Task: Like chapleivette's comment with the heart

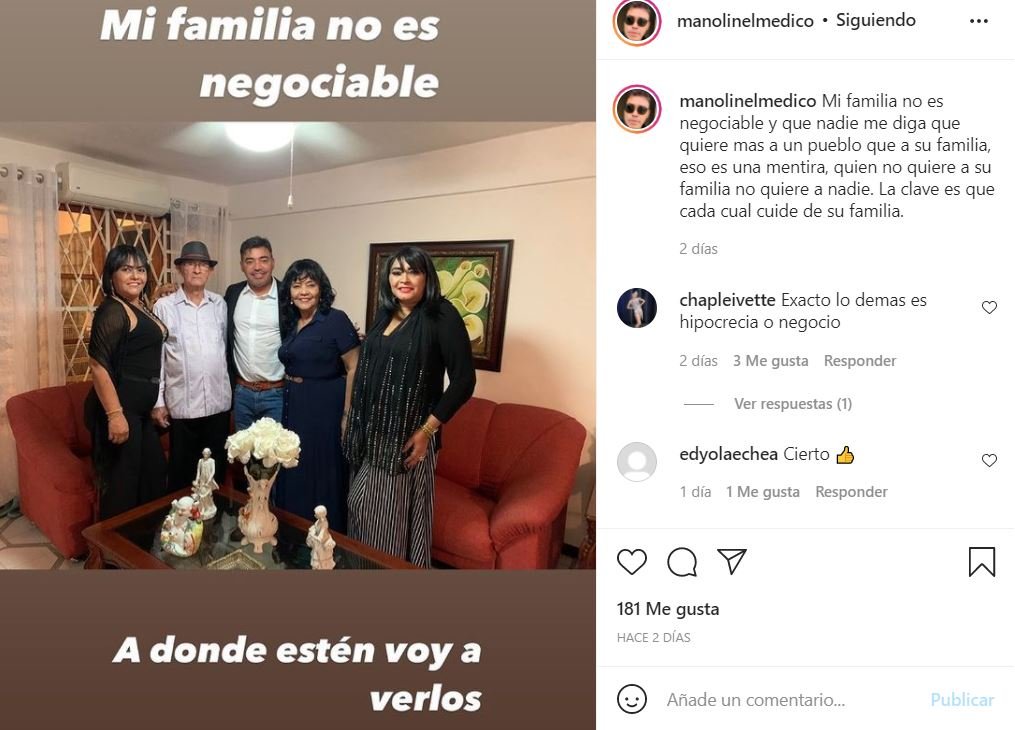Action: [989, 307]
